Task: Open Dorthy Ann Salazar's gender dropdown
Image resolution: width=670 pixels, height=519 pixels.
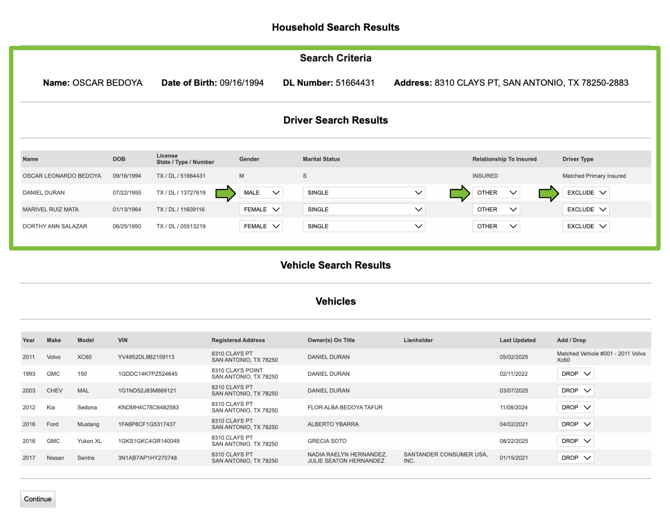Action: (x=262, y=227)
